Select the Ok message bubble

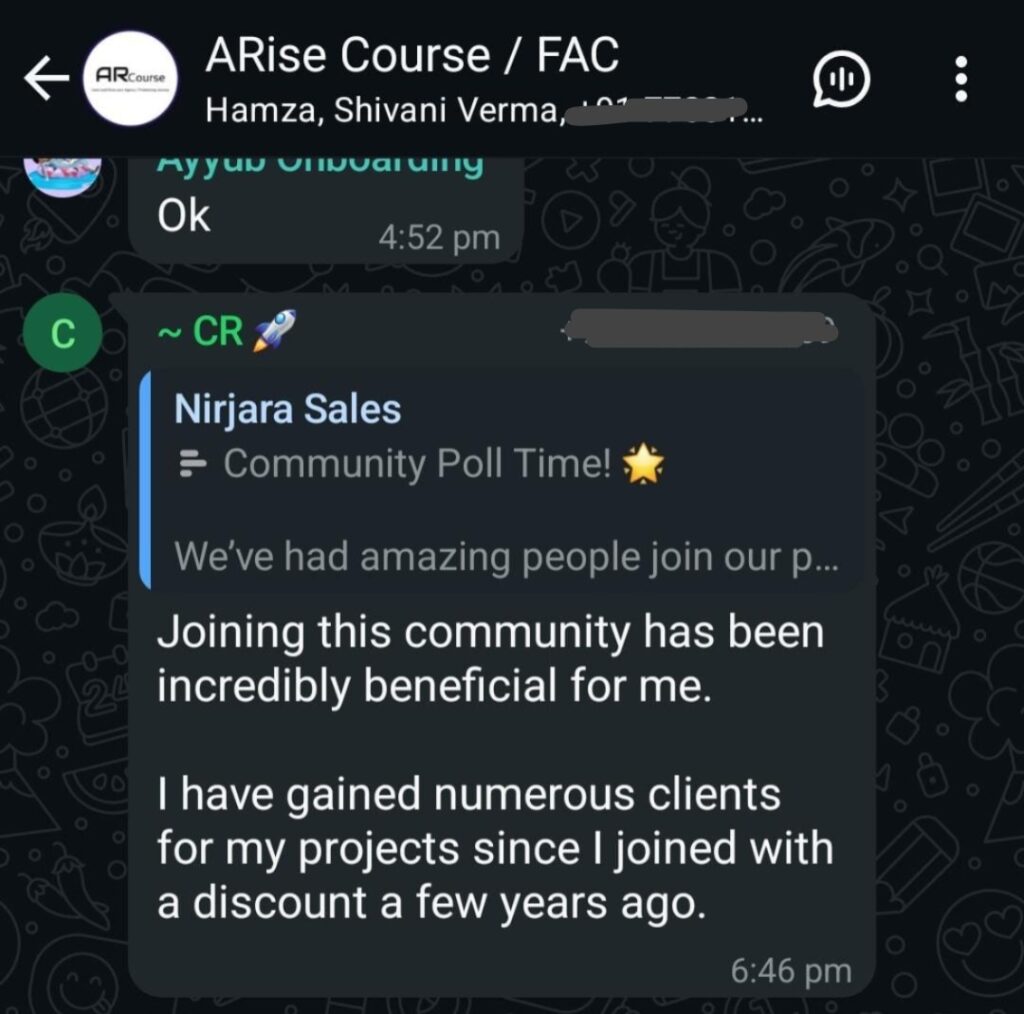point(326,210)
